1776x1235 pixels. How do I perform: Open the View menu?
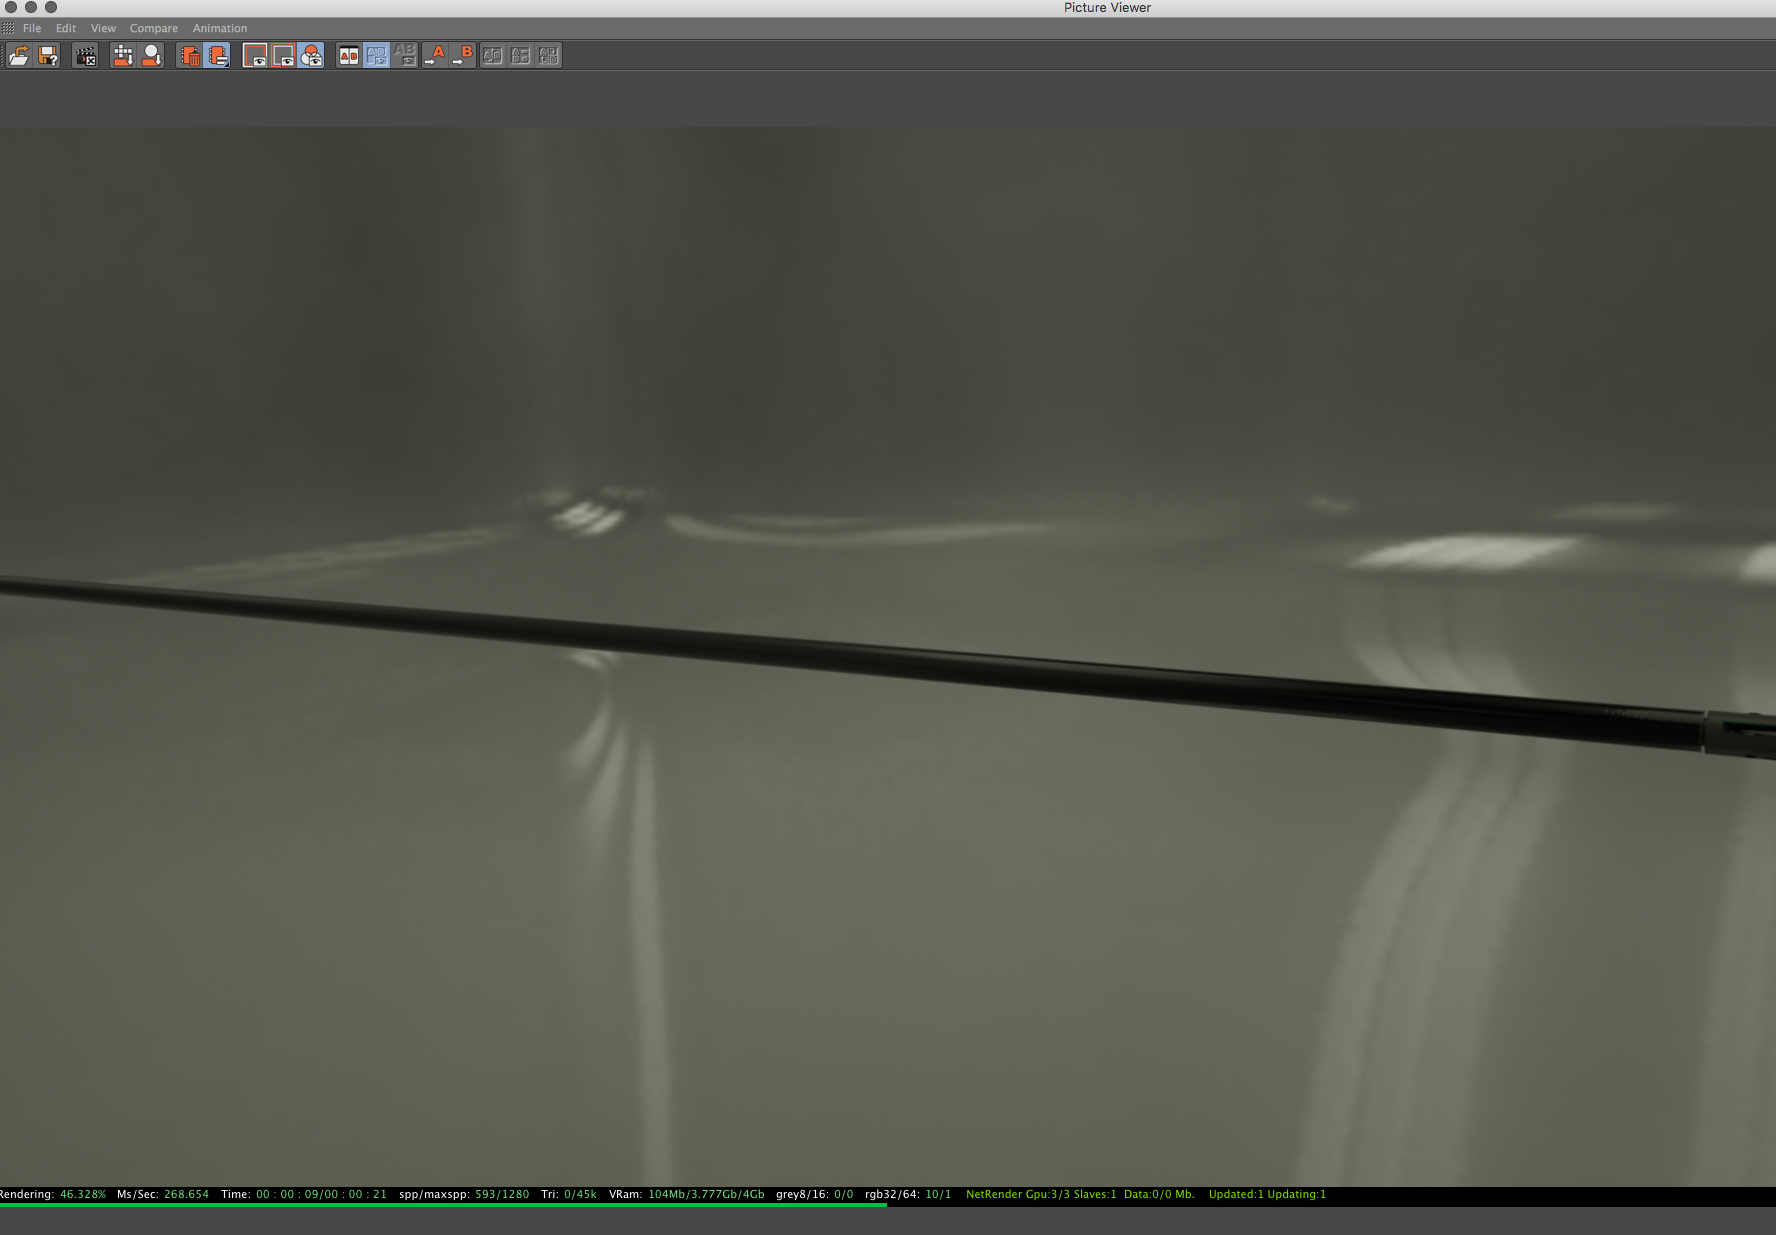(x=103, y=28)
